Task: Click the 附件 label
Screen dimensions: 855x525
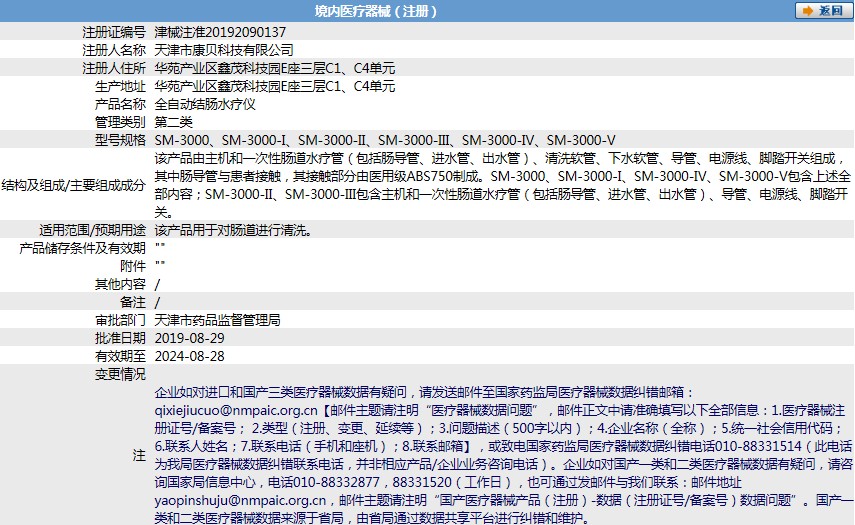Action: point(133,266)
